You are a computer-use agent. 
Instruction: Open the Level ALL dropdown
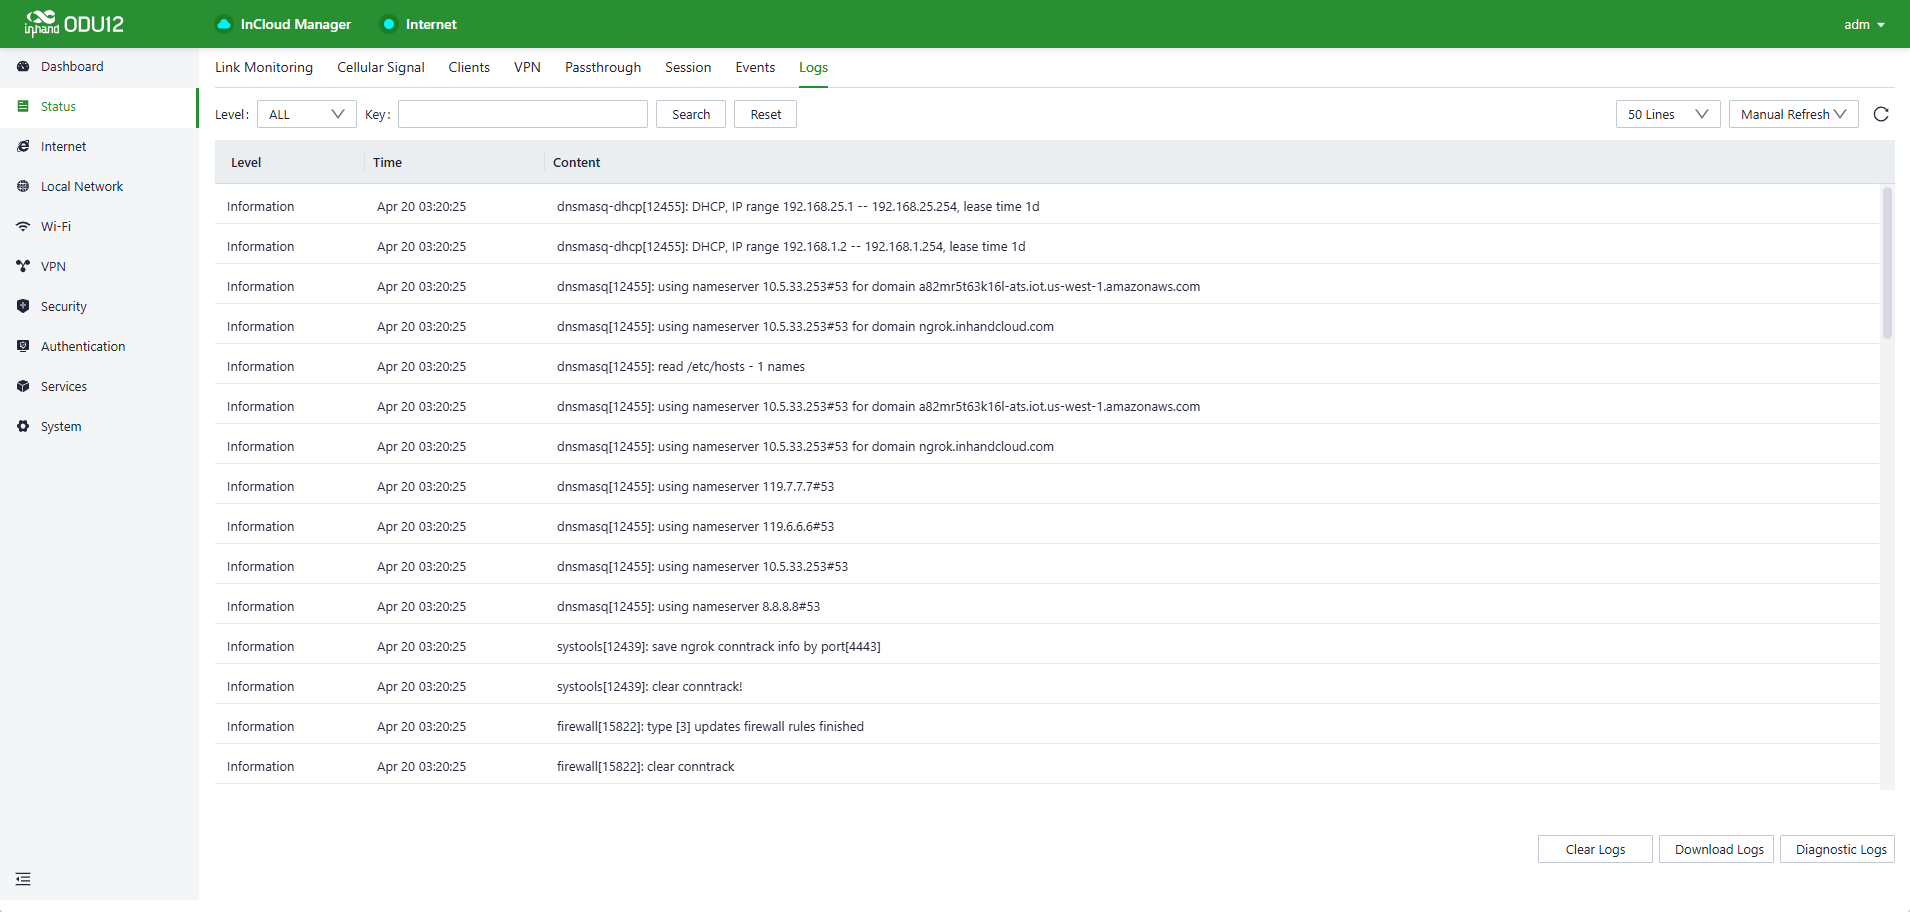coord(306,115)
